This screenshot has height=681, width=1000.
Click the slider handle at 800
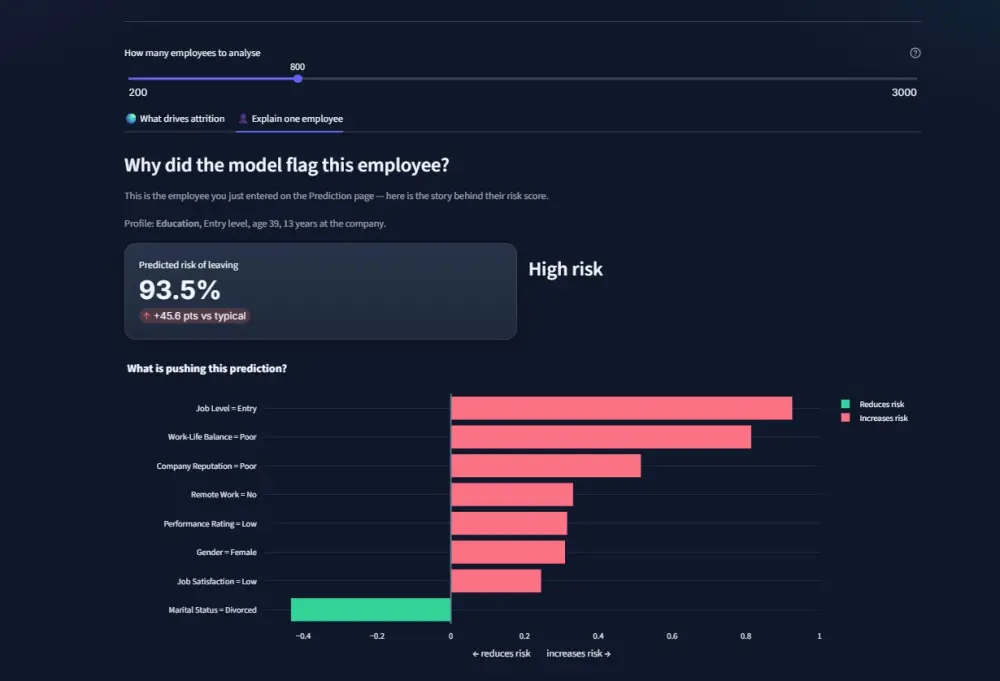coord(298,78)
